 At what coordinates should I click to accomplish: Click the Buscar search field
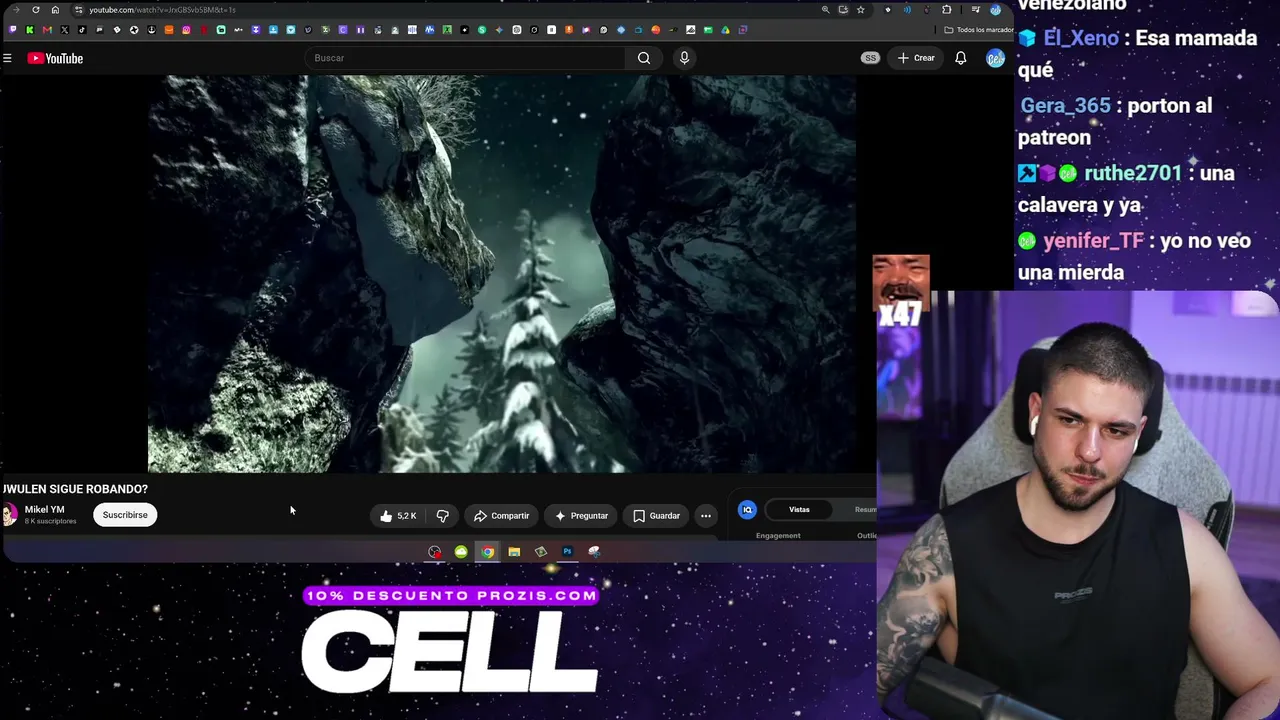(x=465, y=58)
